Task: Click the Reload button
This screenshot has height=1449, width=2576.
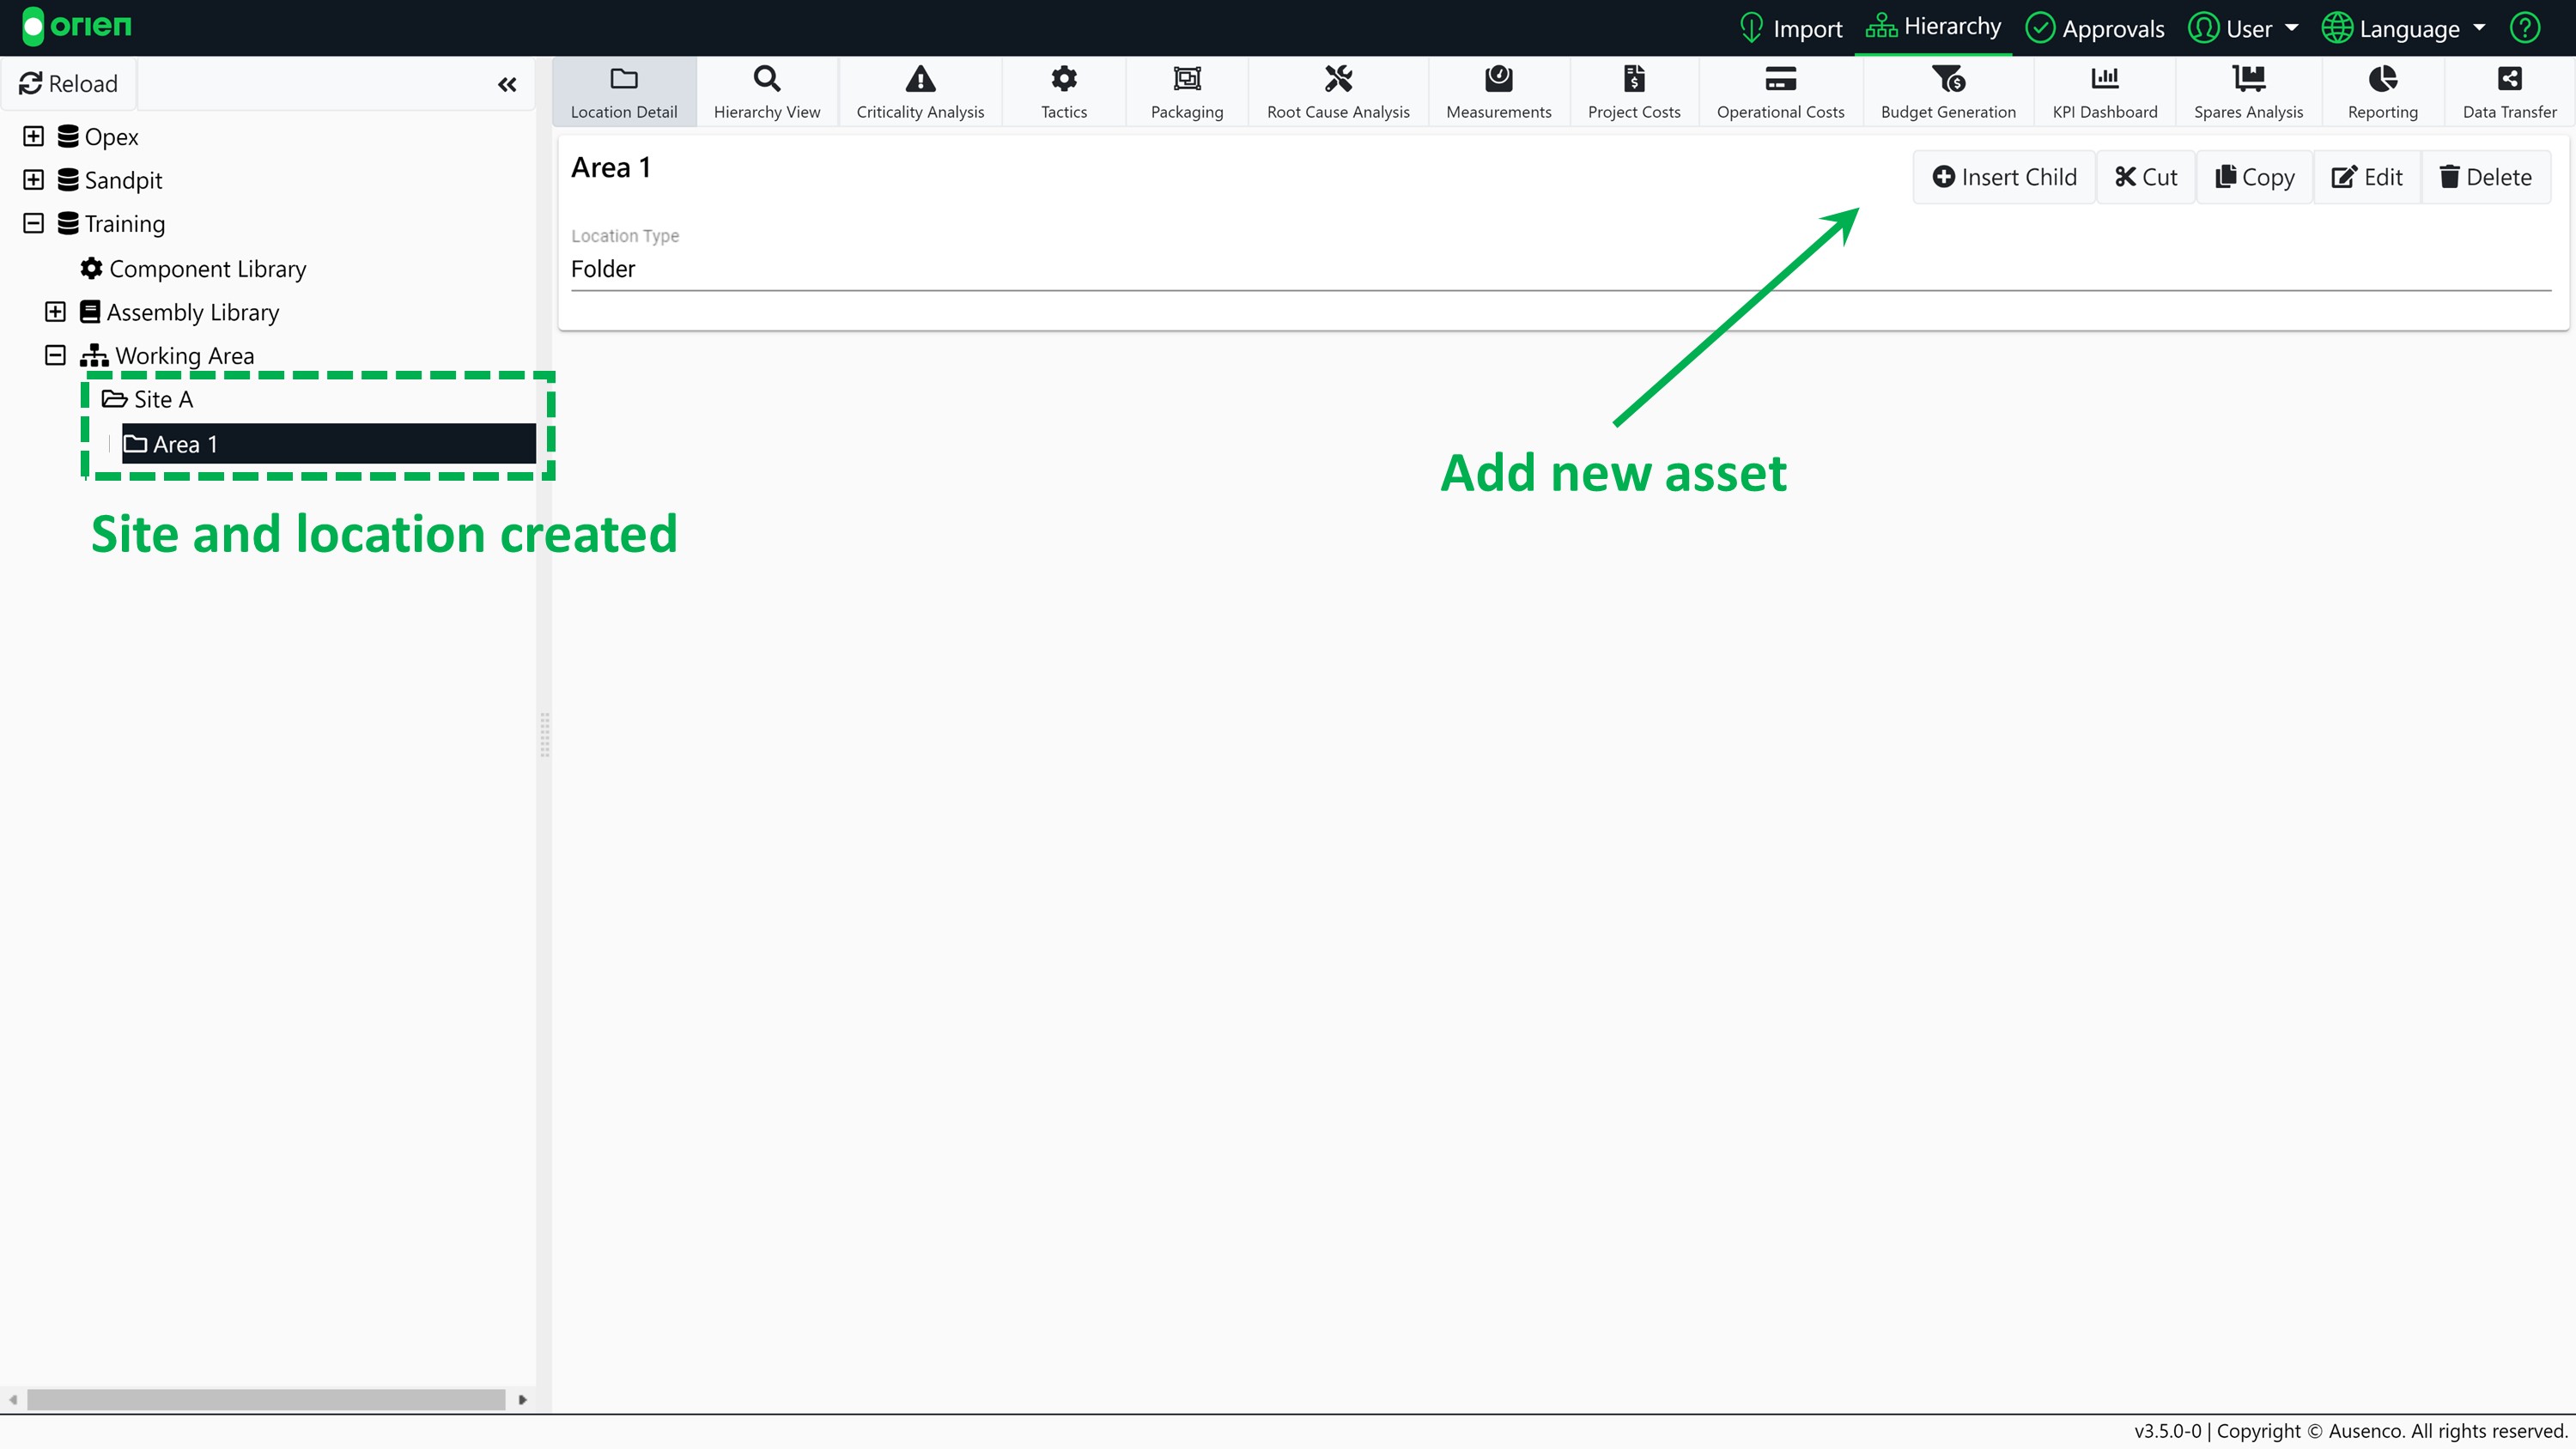Action: [69, 84]
